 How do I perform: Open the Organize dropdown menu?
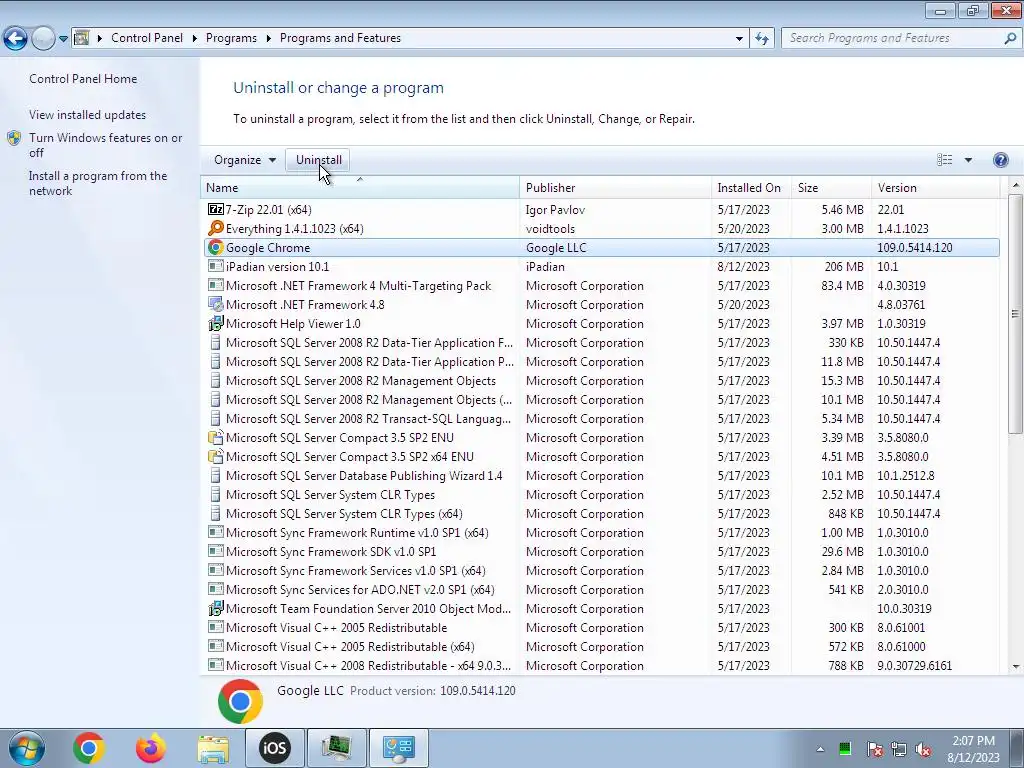(x=245, y=160)
